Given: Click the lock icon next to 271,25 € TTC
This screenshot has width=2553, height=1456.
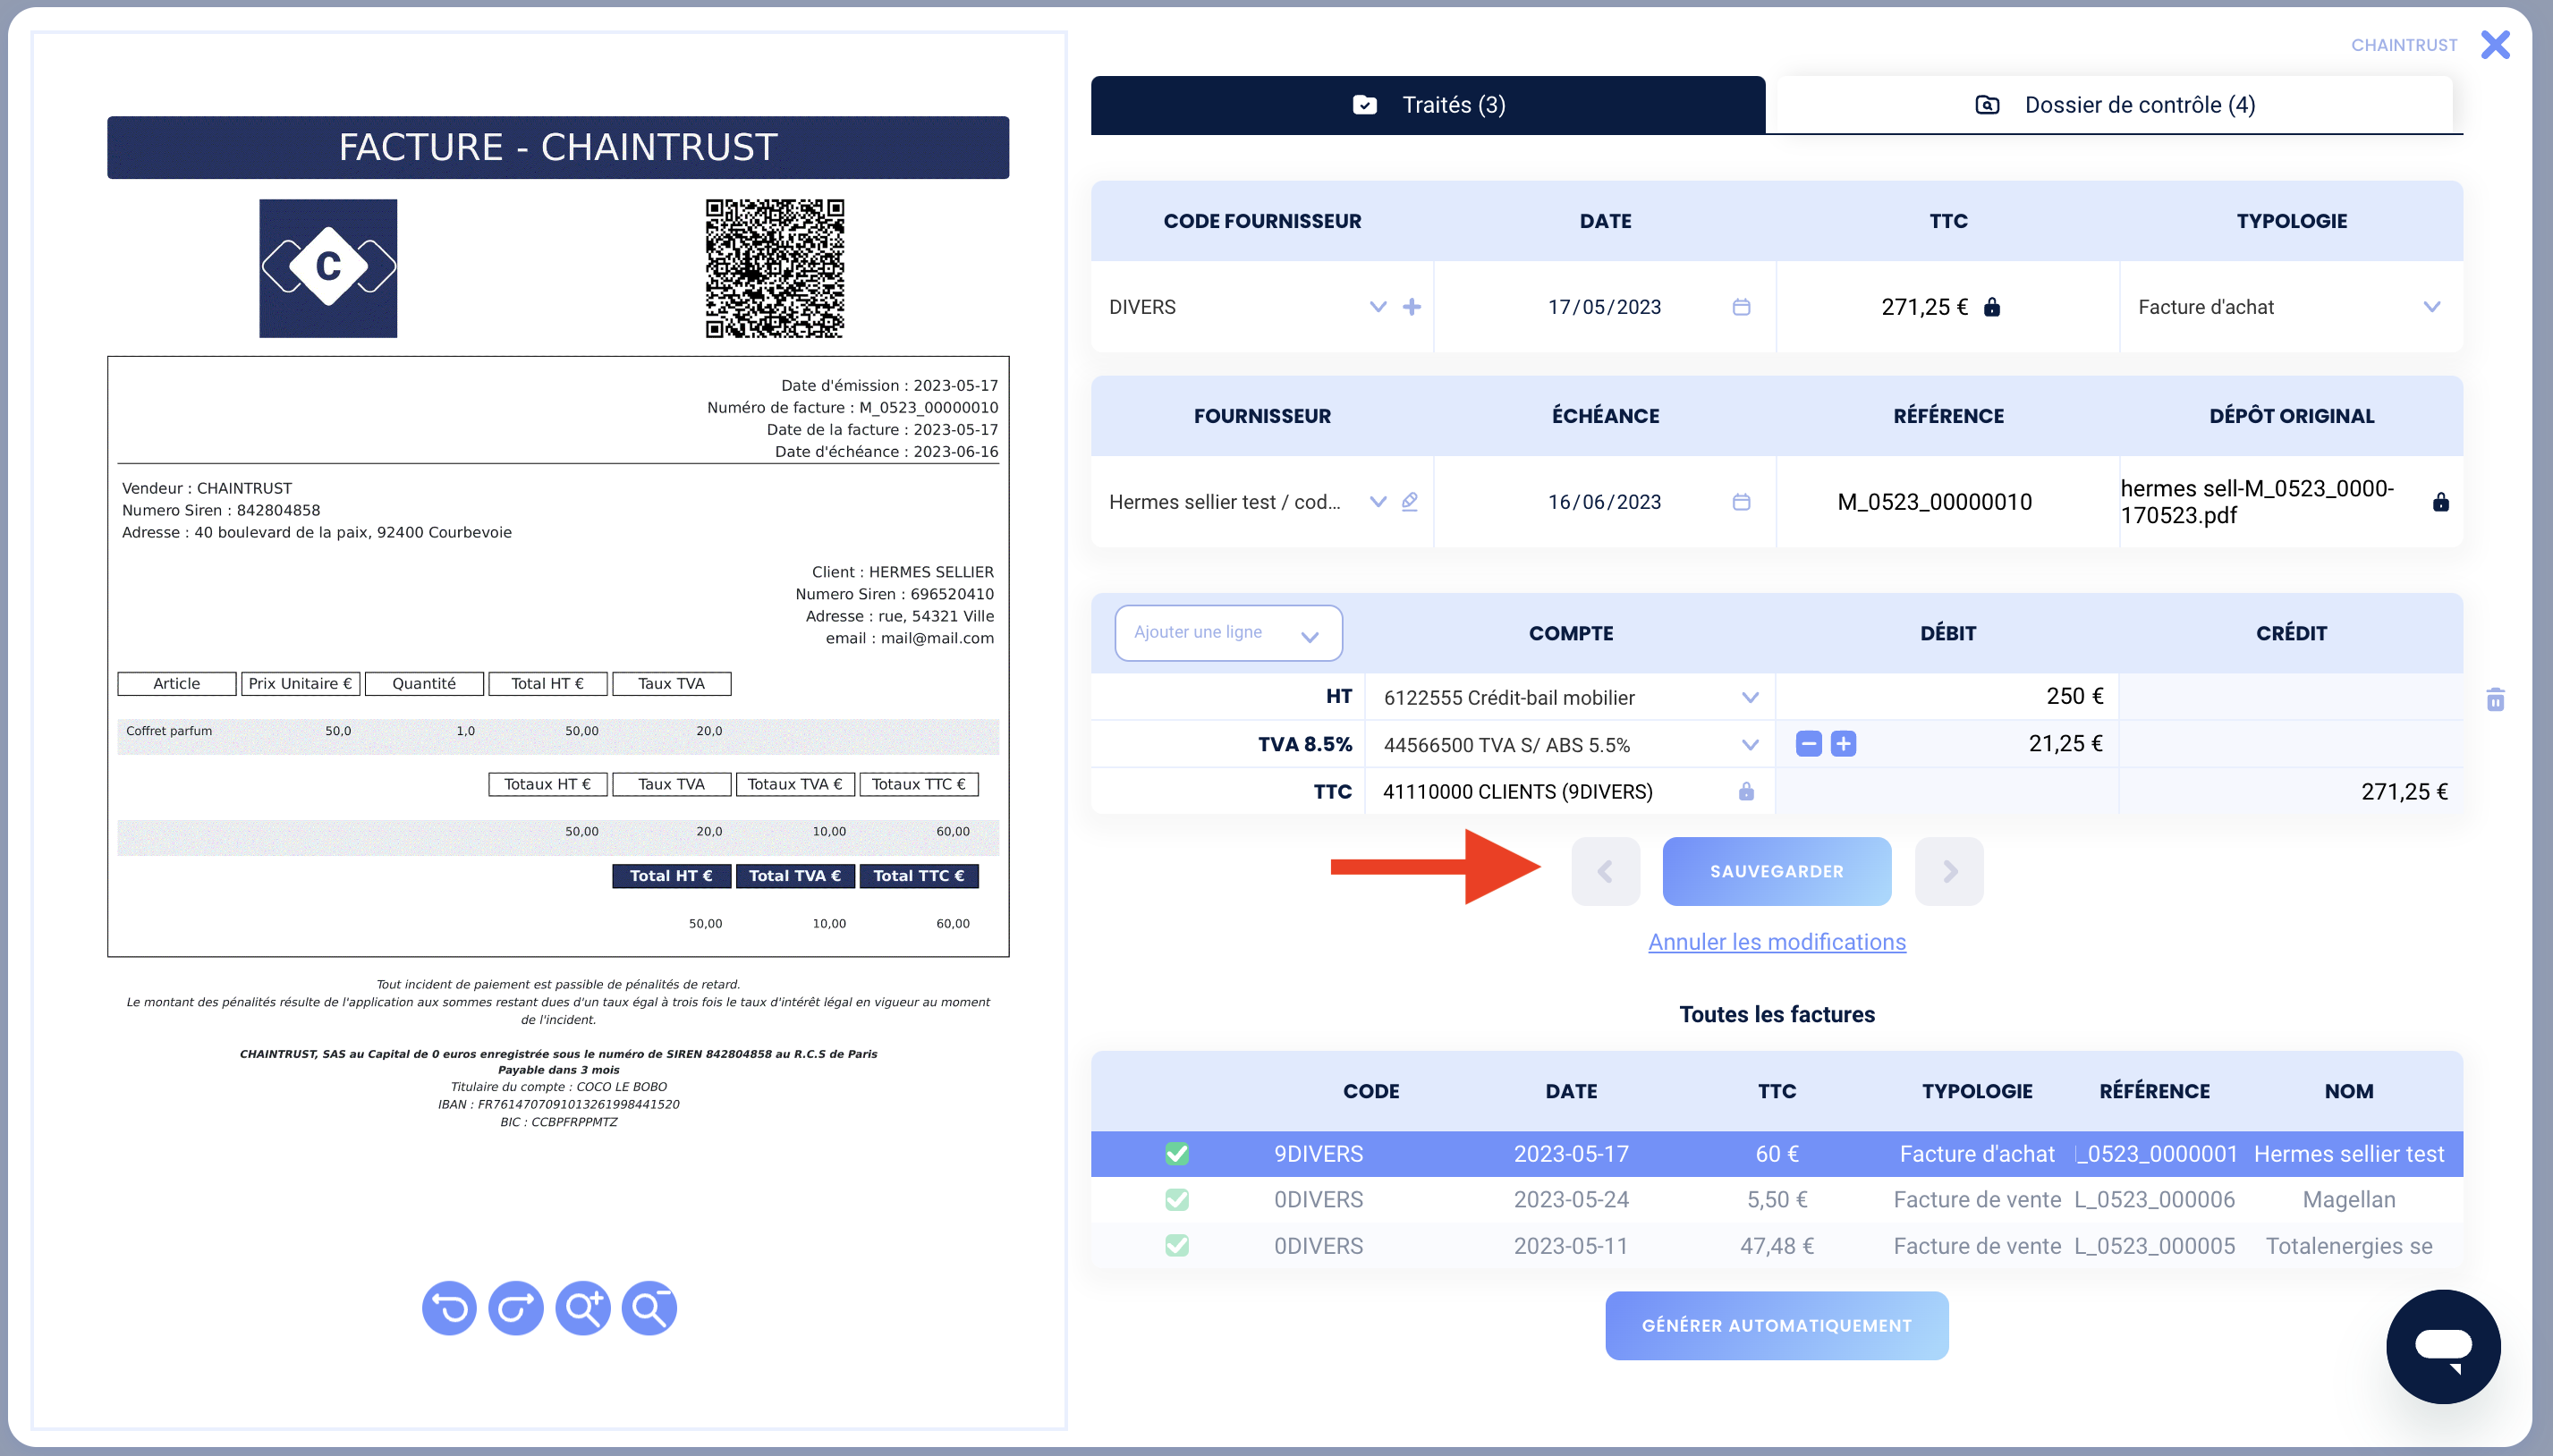Looking at the screenshot, I should (1991, 307).
